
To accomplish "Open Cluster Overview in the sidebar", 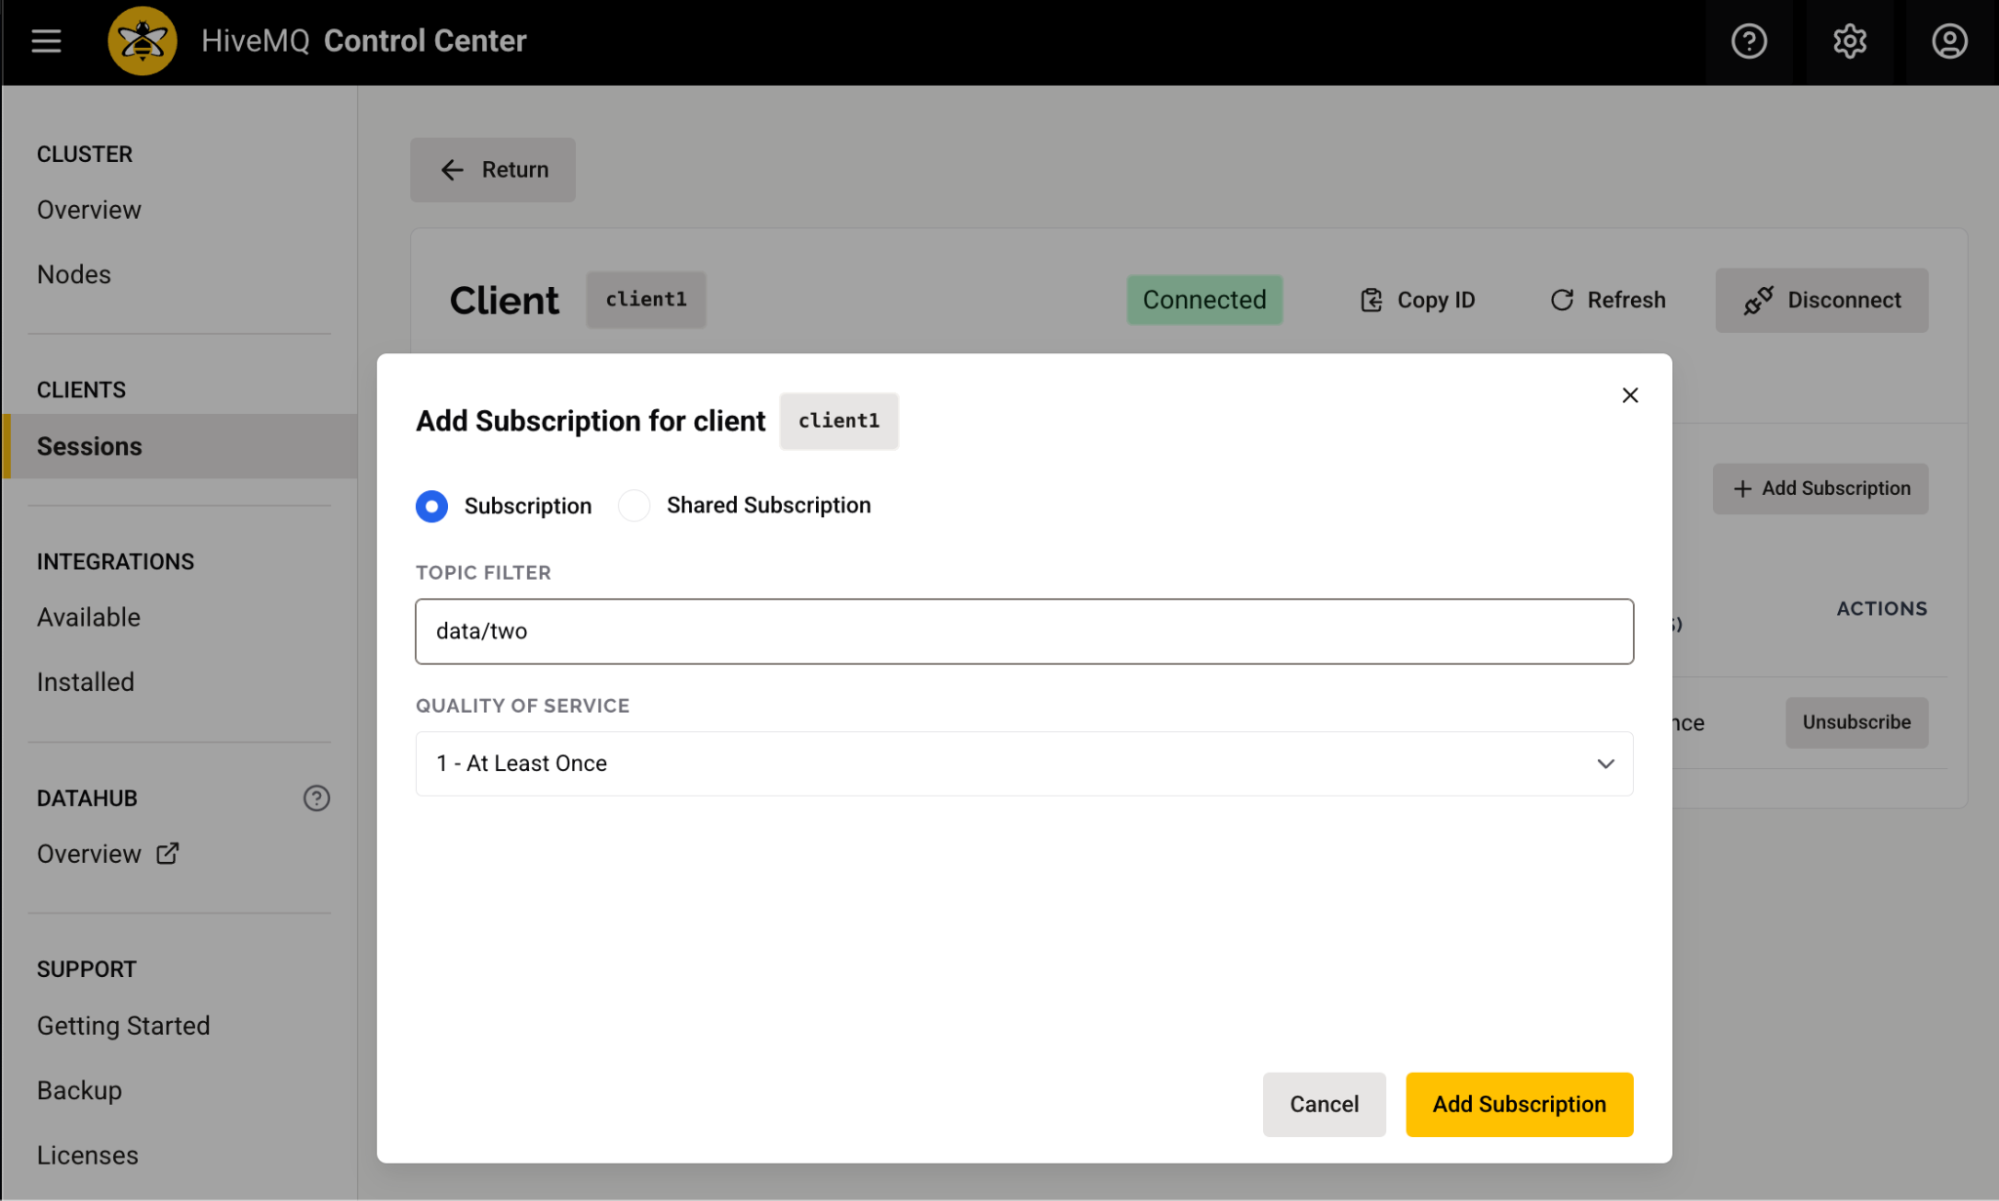I will 89,210.
